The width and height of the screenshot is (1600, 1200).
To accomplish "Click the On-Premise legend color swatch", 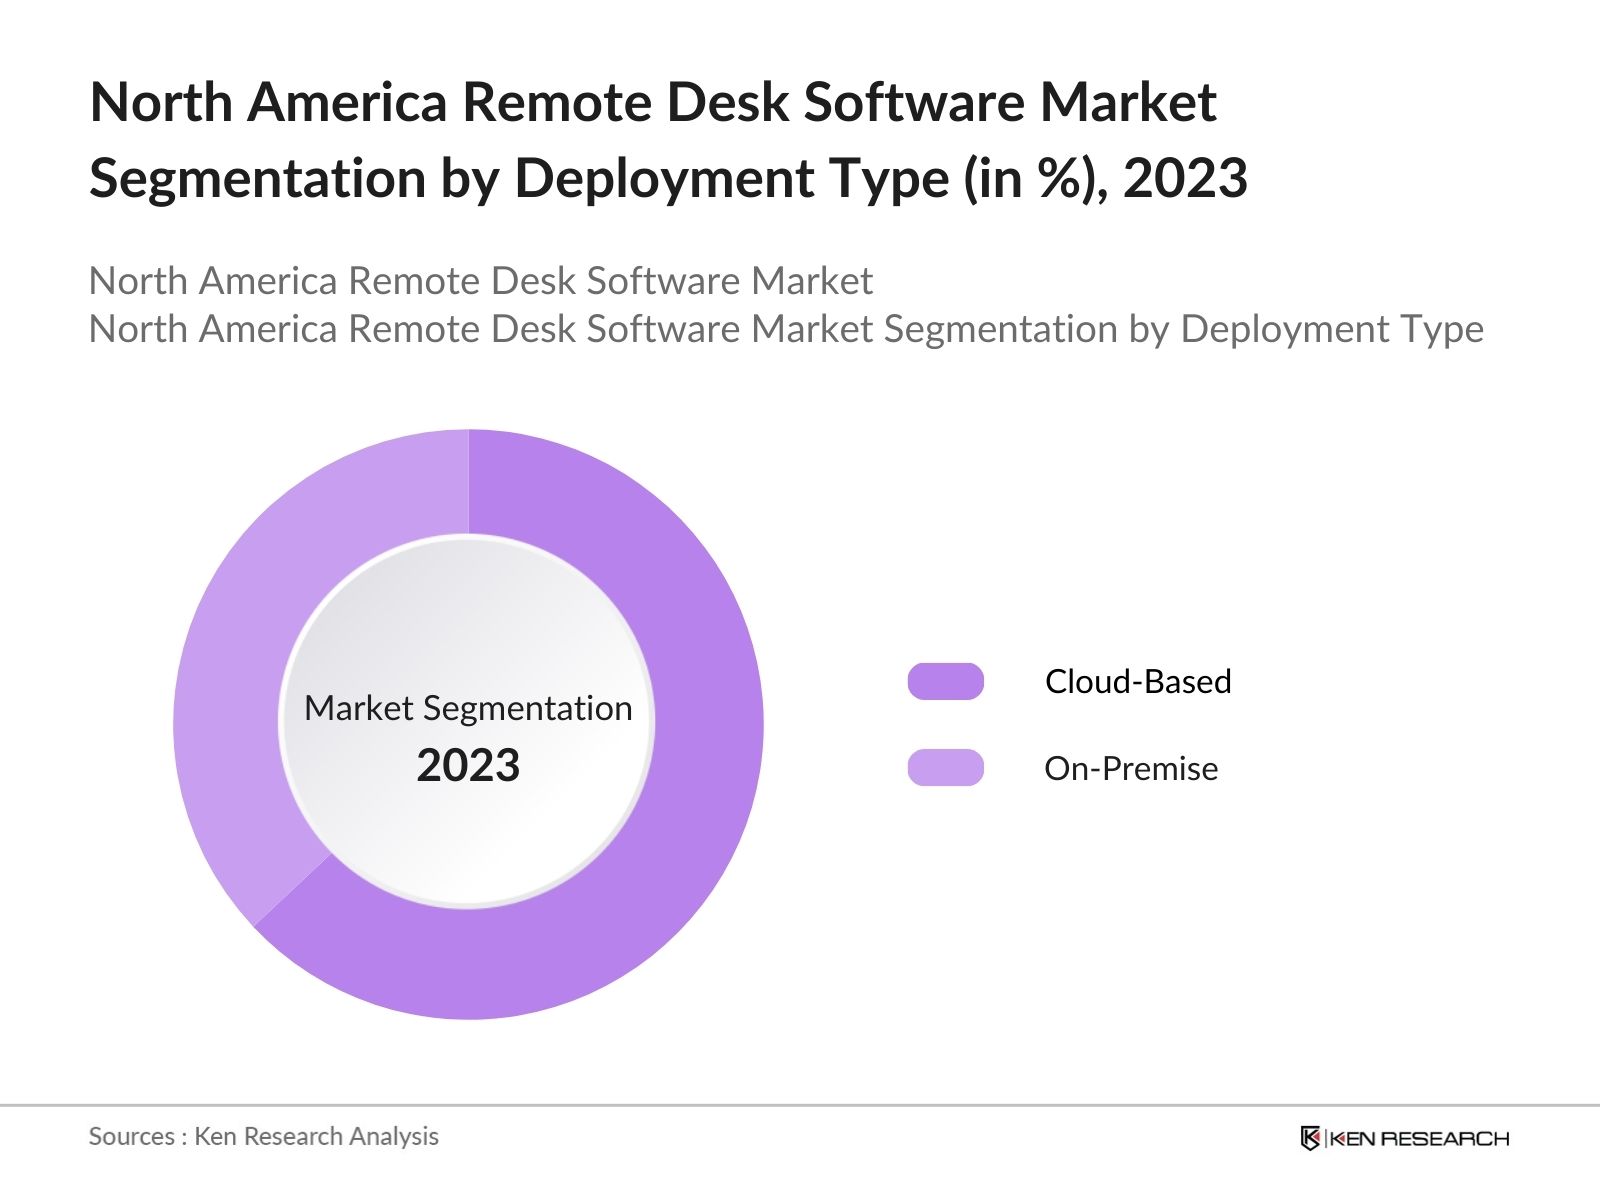I will pos(945,768).
